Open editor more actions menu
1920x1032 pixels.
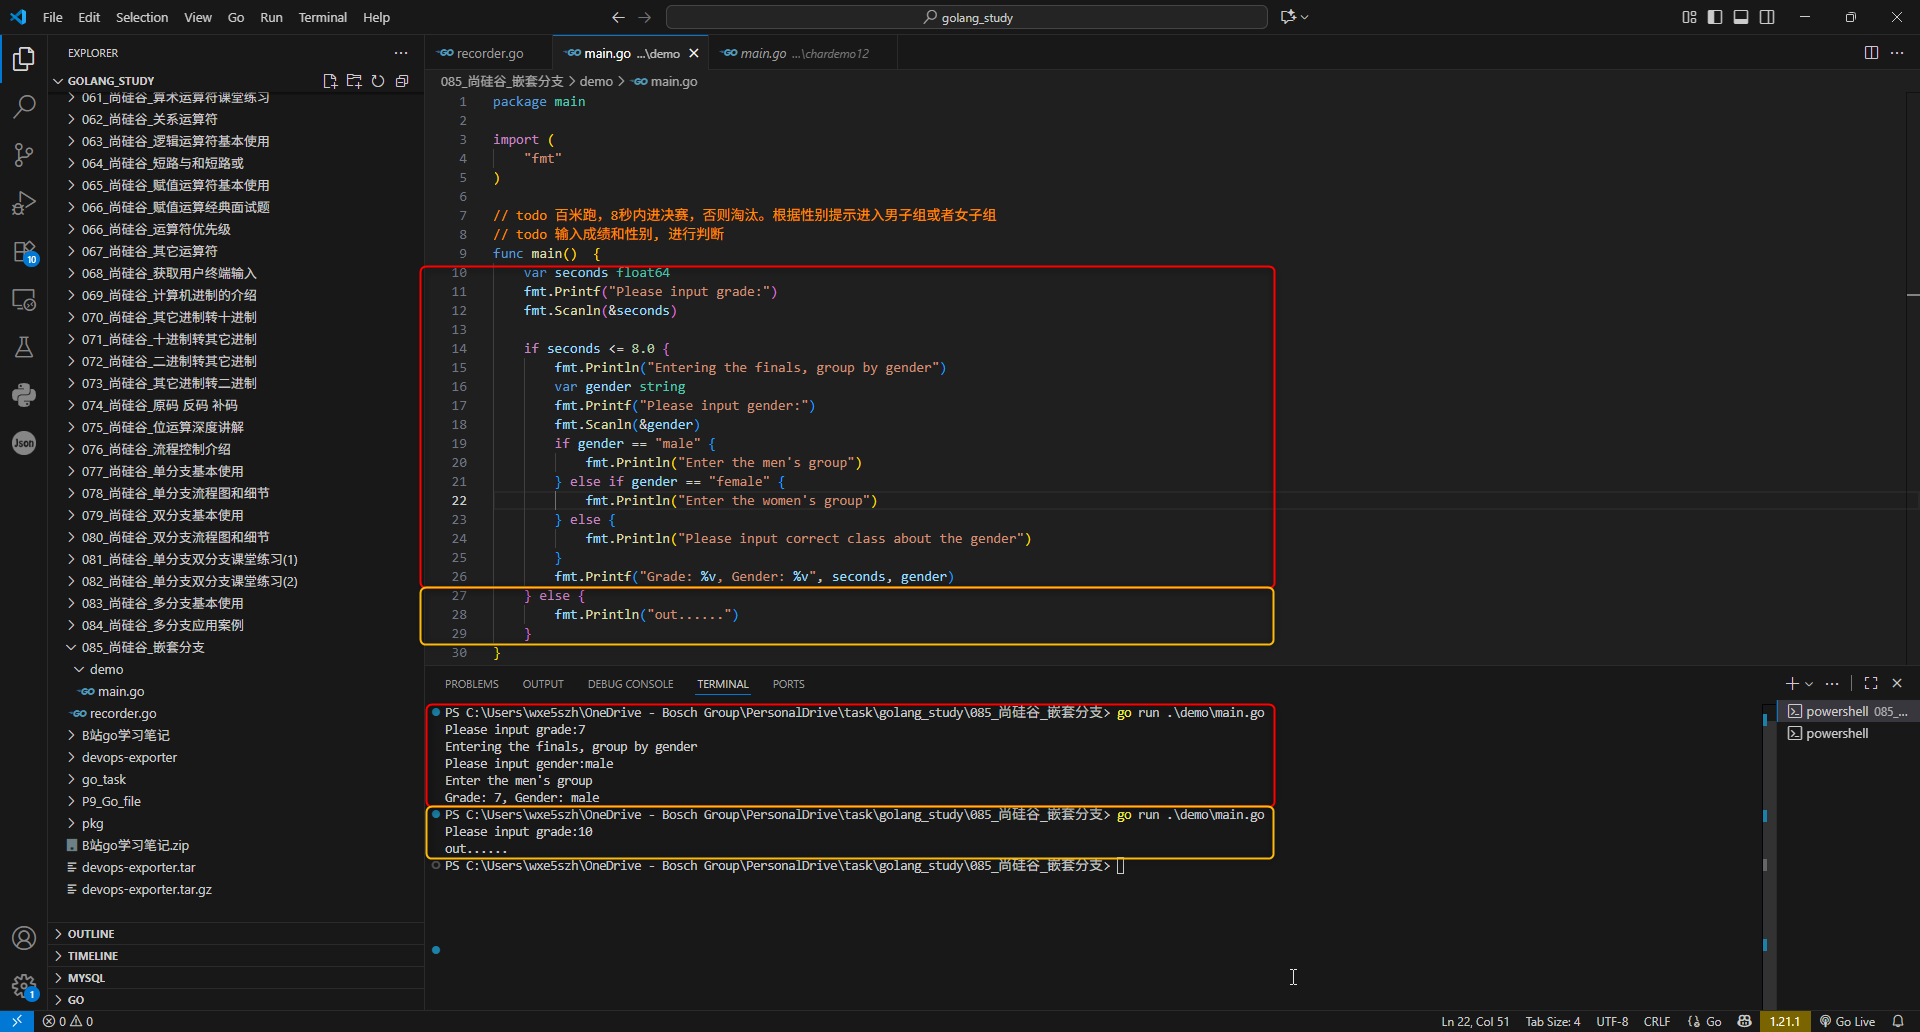point(1897,53)
